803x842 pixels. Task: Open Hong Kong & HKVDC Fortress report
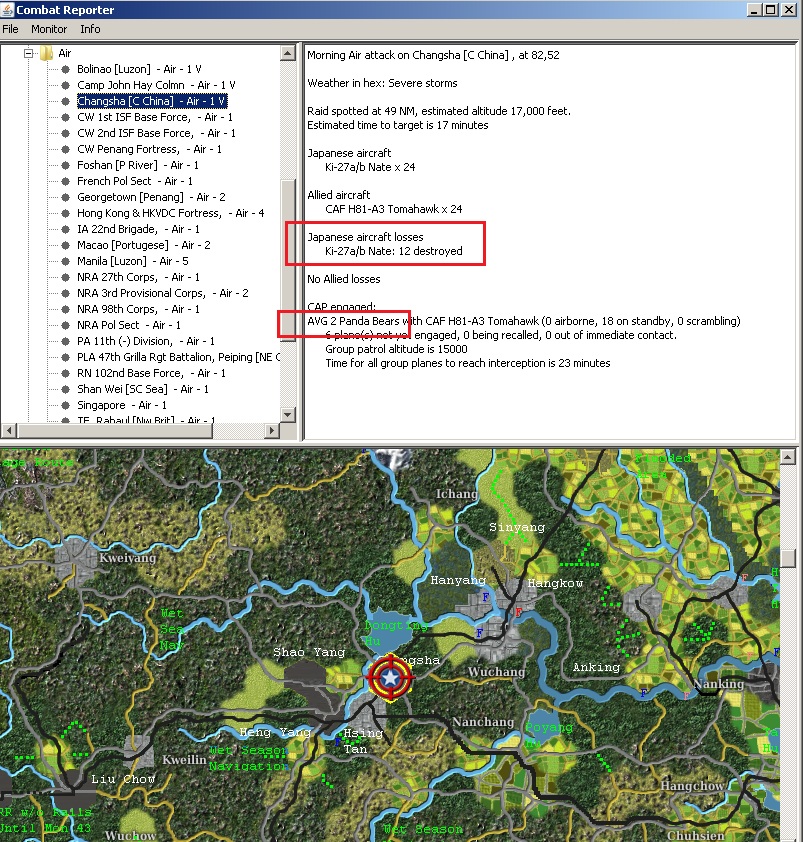click(171, 213)
